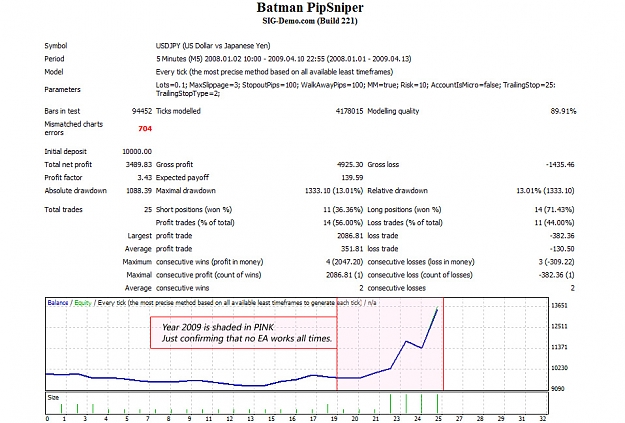Click the 'Long positions (won %)' label

404,210
